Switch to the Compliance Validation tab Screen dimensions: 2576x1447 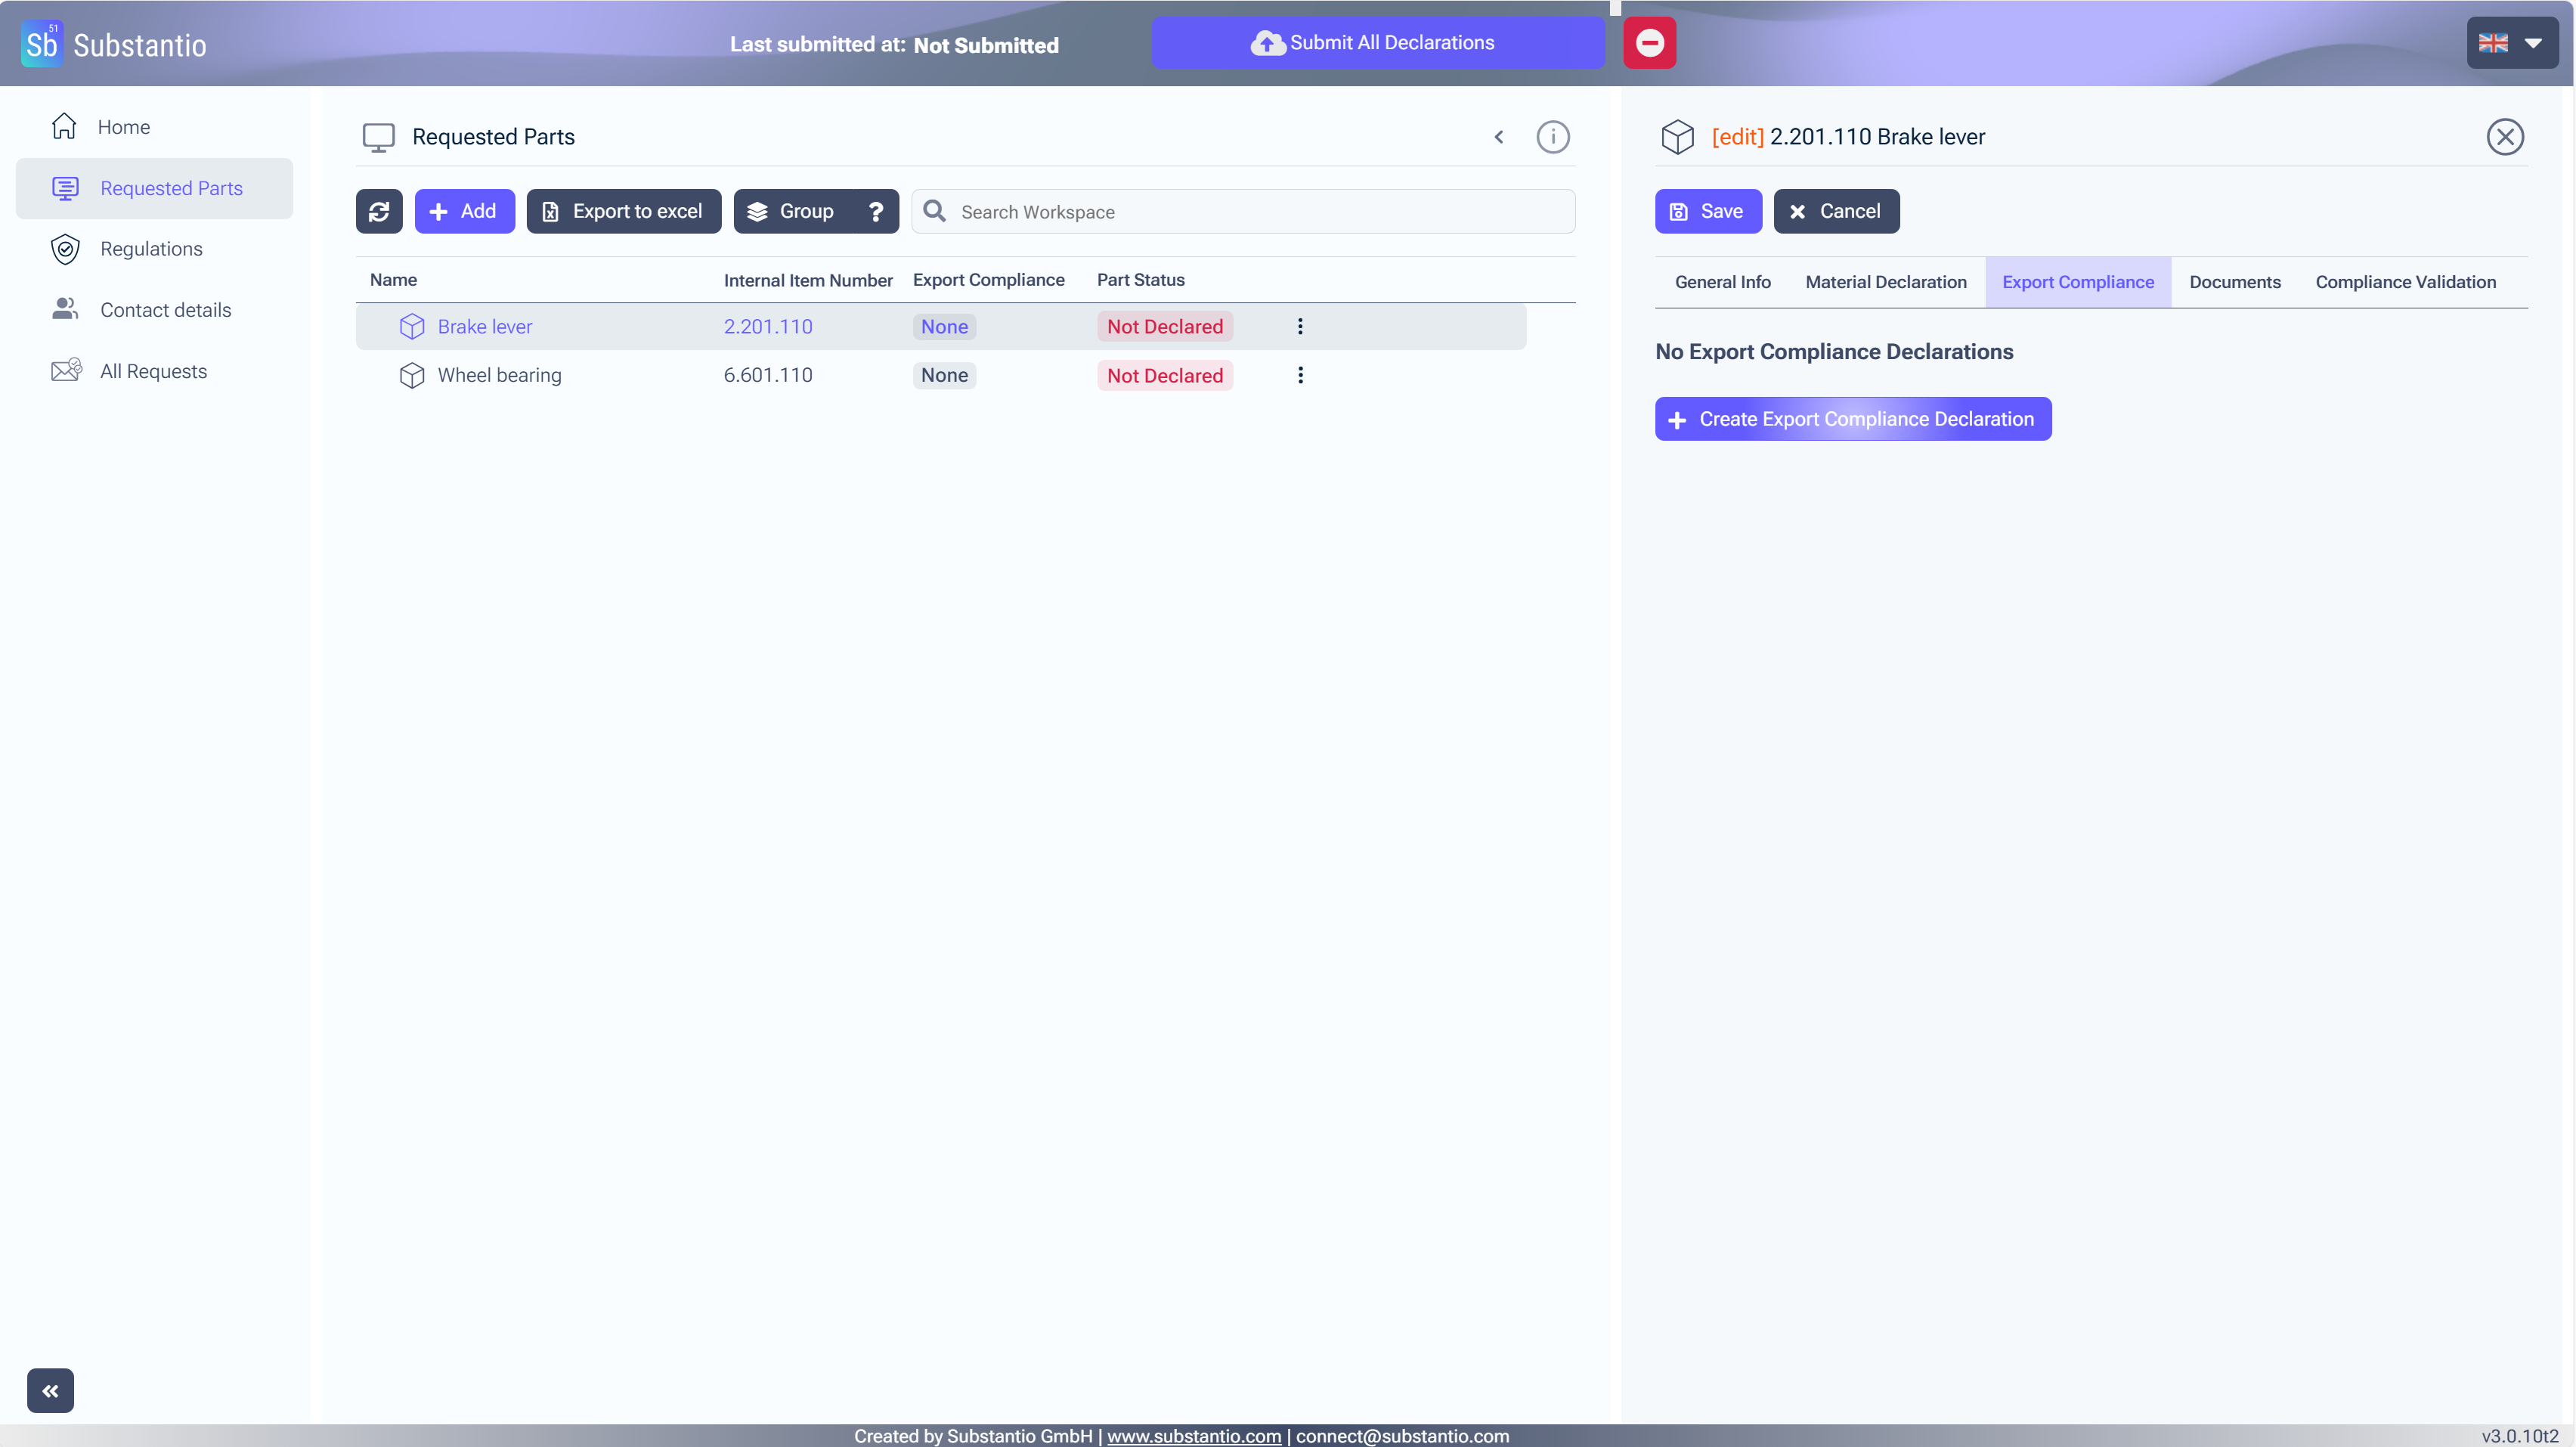pyautogui.click(x=2405, y=282)
